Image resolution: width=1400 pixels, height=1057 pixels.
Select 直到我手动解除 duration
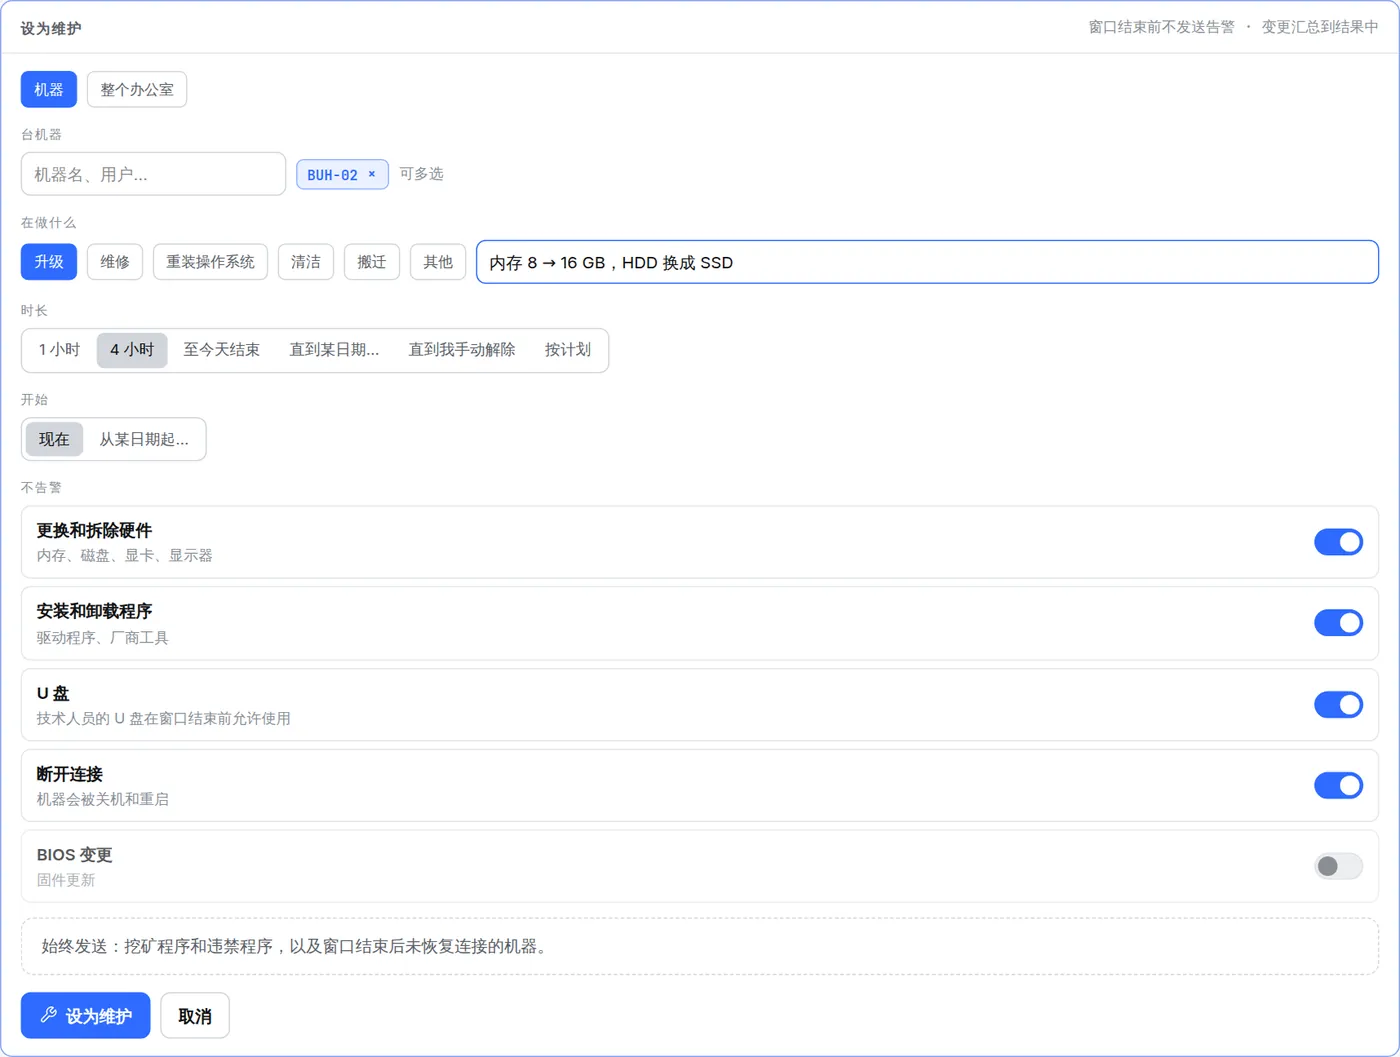(x=462, y=350)
